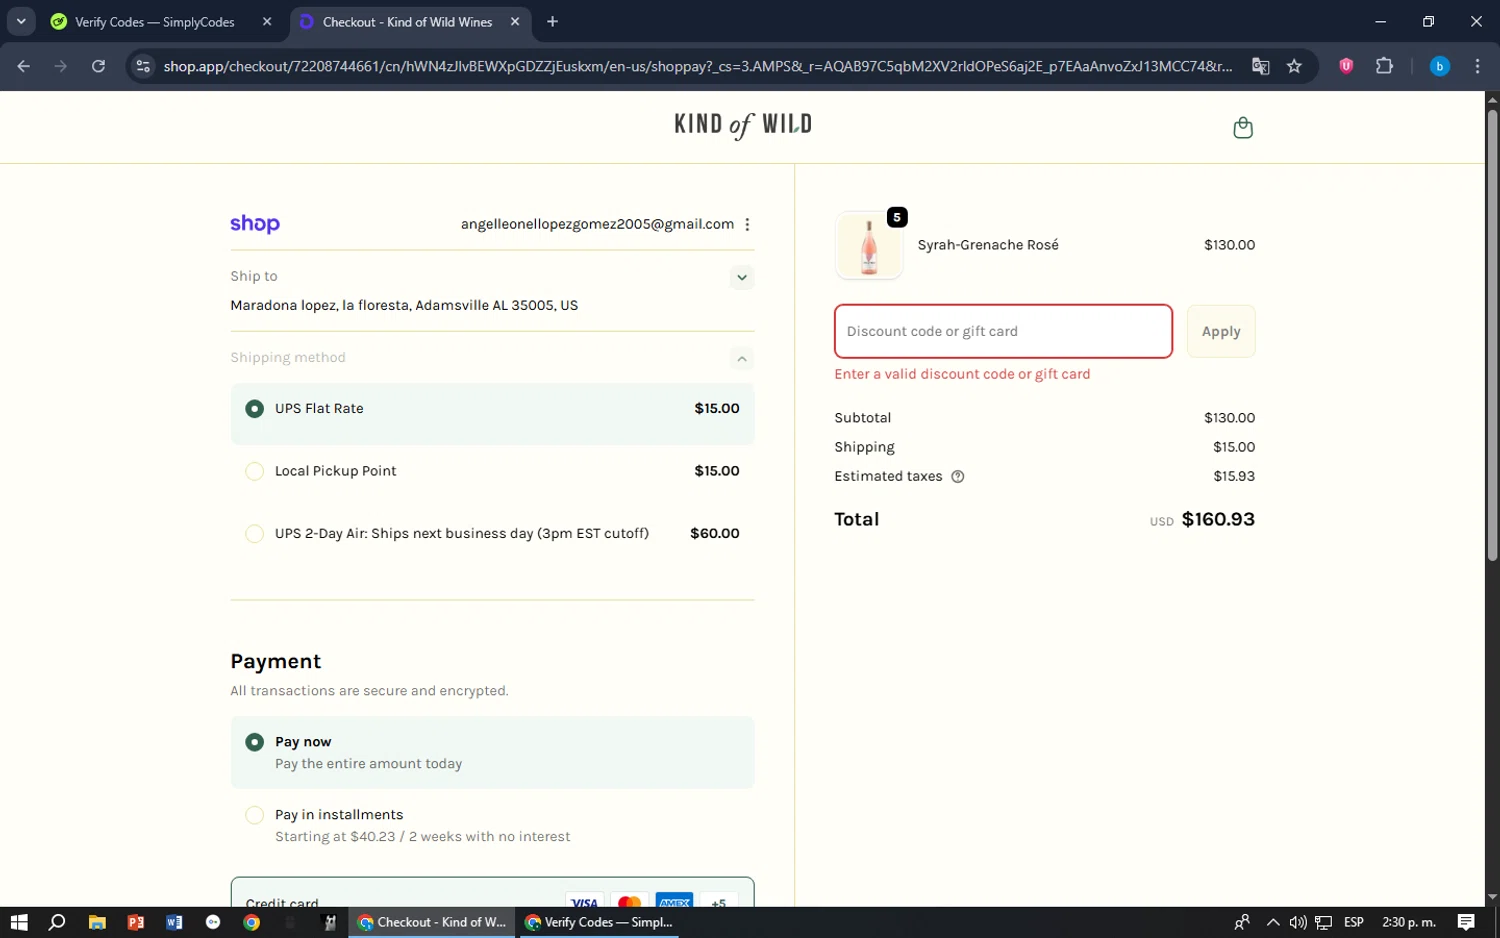Open the browser extensions puzzle icon
This screenshot has width=1500, height=938.
pos(1384,66)
